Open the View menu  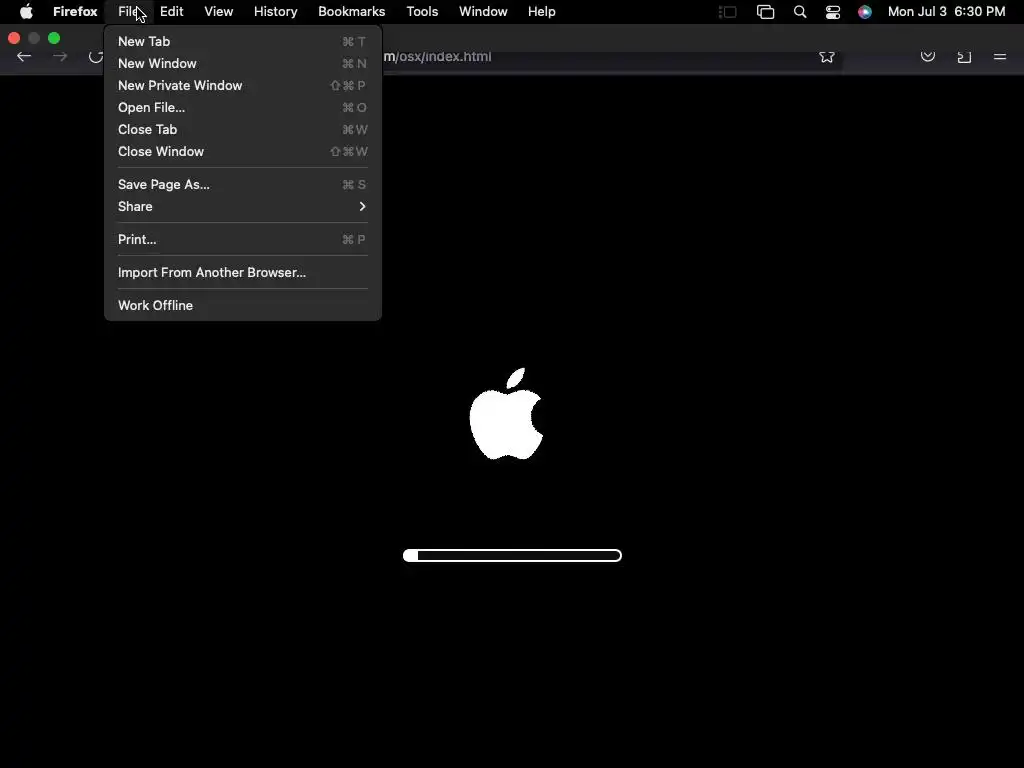[219, 12]
